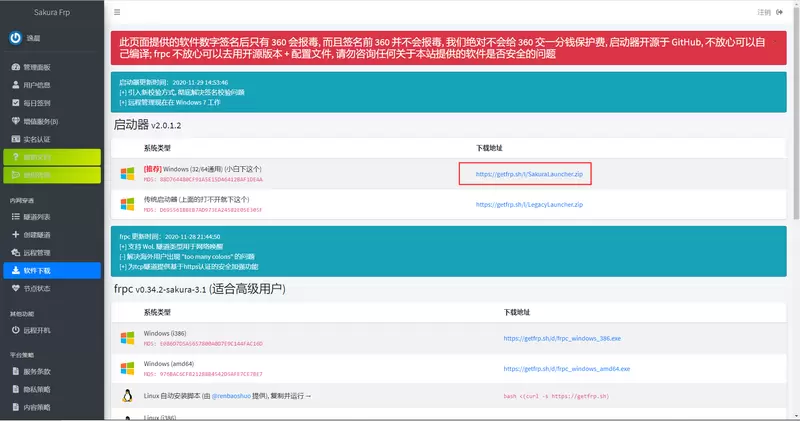Click the Windows logo beside Windows (amd64)
The width and height of the screenshot is (800, 421).
(128, 368)
